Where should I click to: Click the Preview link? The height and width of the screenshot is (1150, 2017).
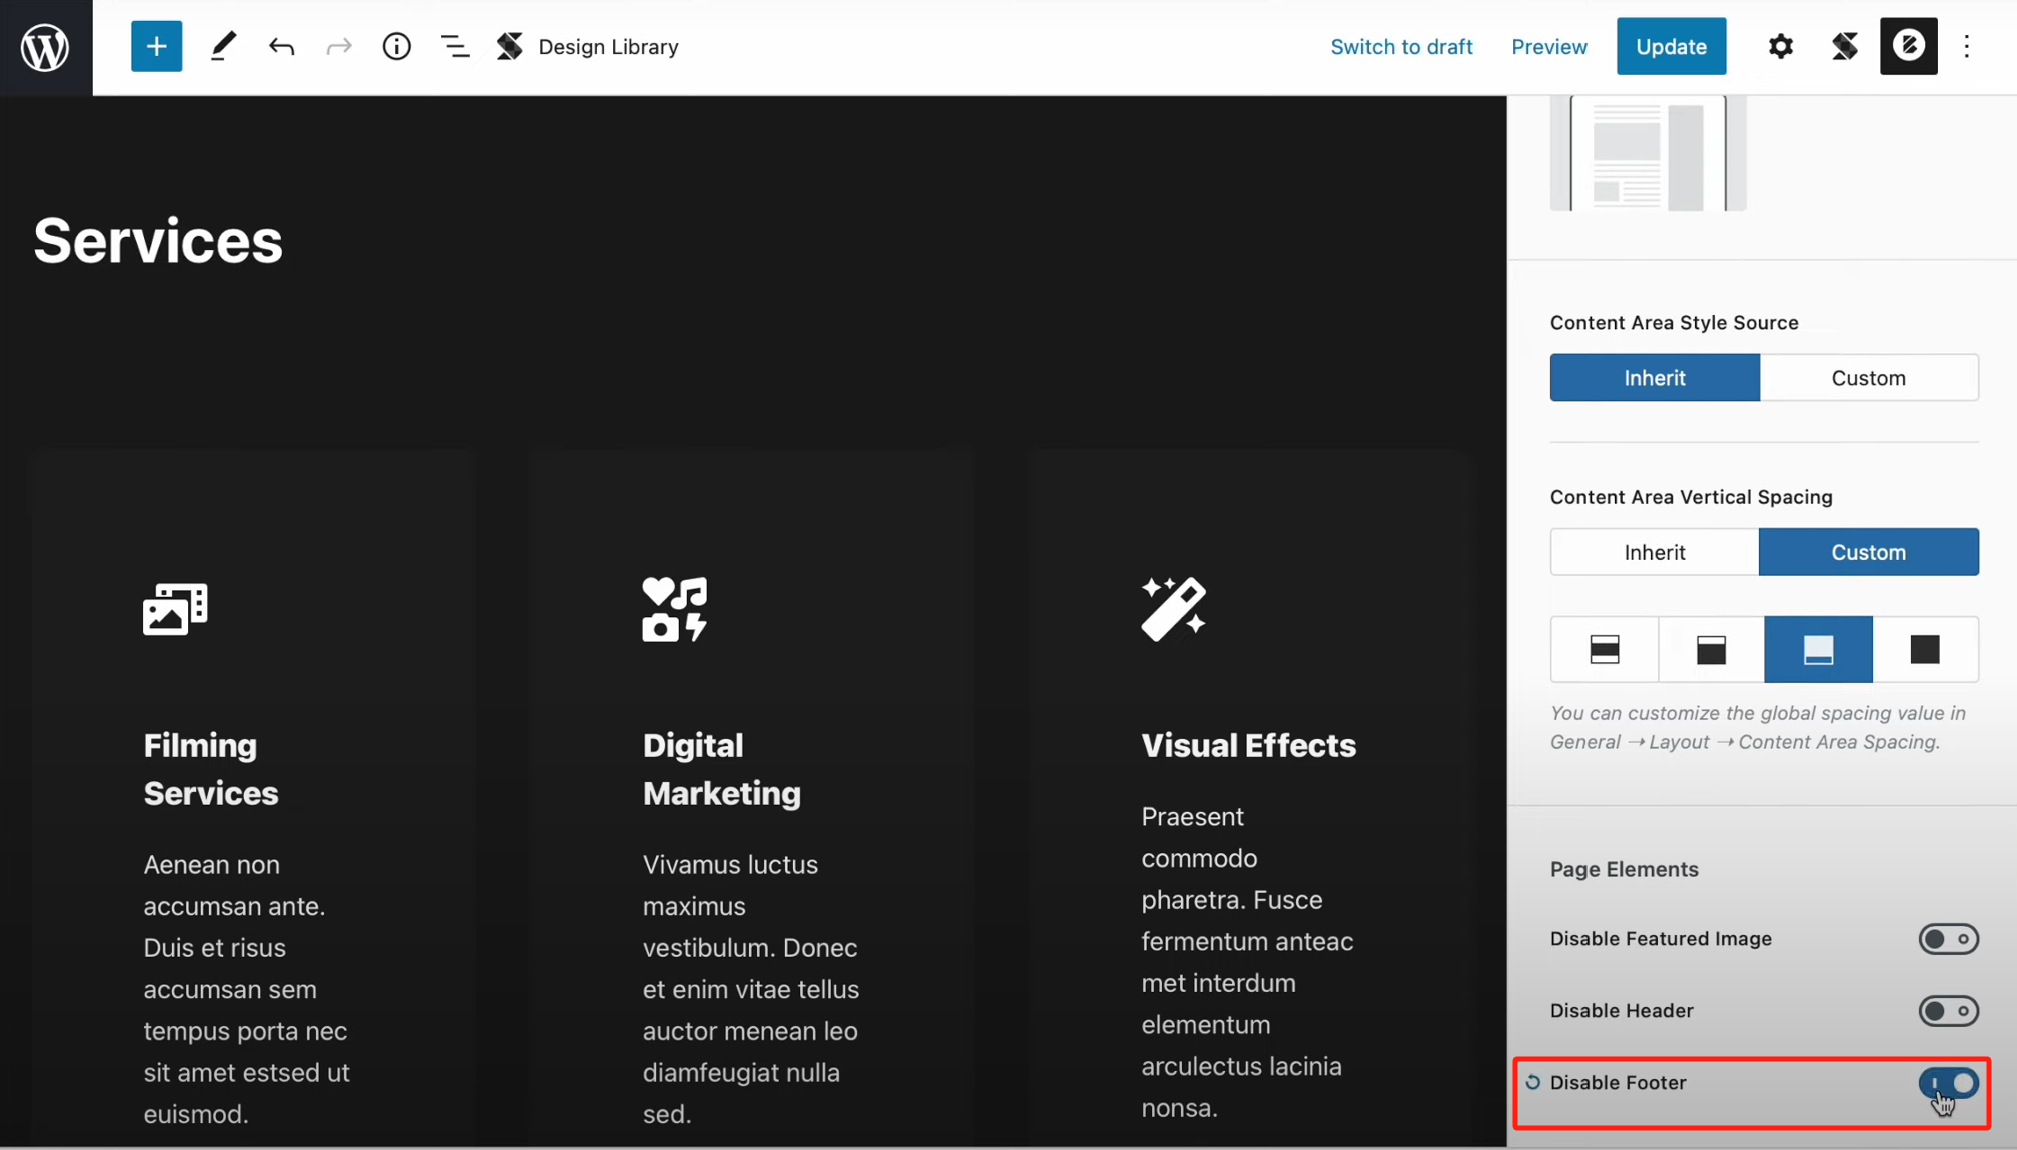(1548, 46)
